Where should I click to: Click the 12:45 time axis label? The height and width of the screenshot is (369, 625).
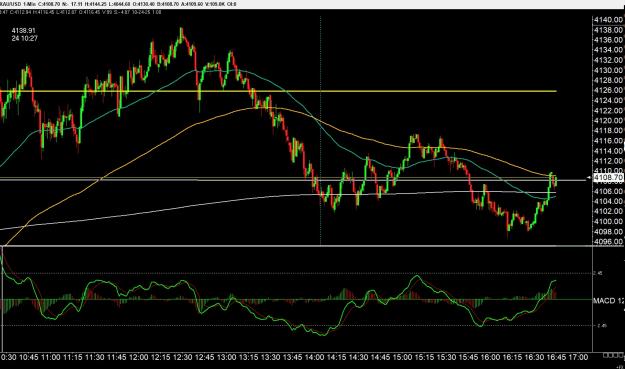point(204,357)
